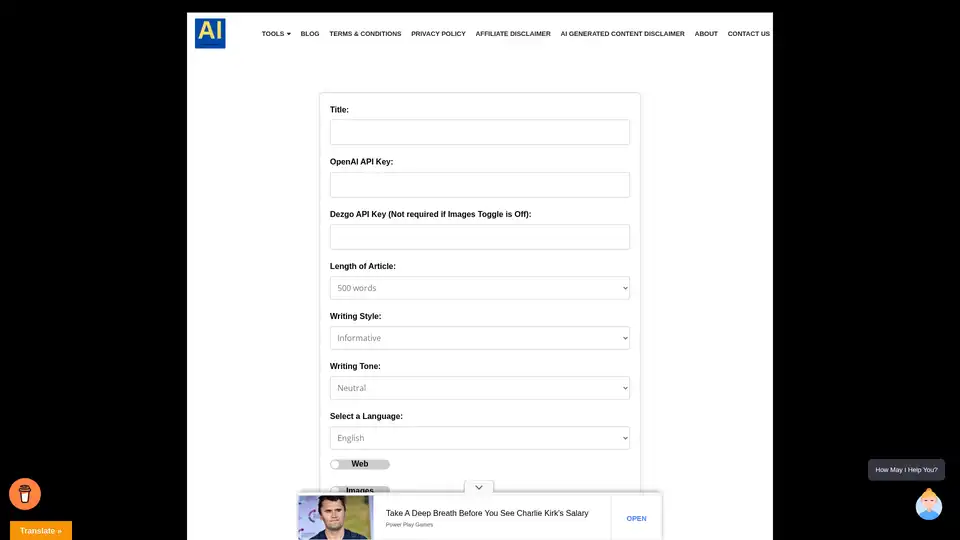The height and width of the screenshot is (540, 960).
Task: Open the Terms & Conditions page
Action: click(x=365, y=34)
